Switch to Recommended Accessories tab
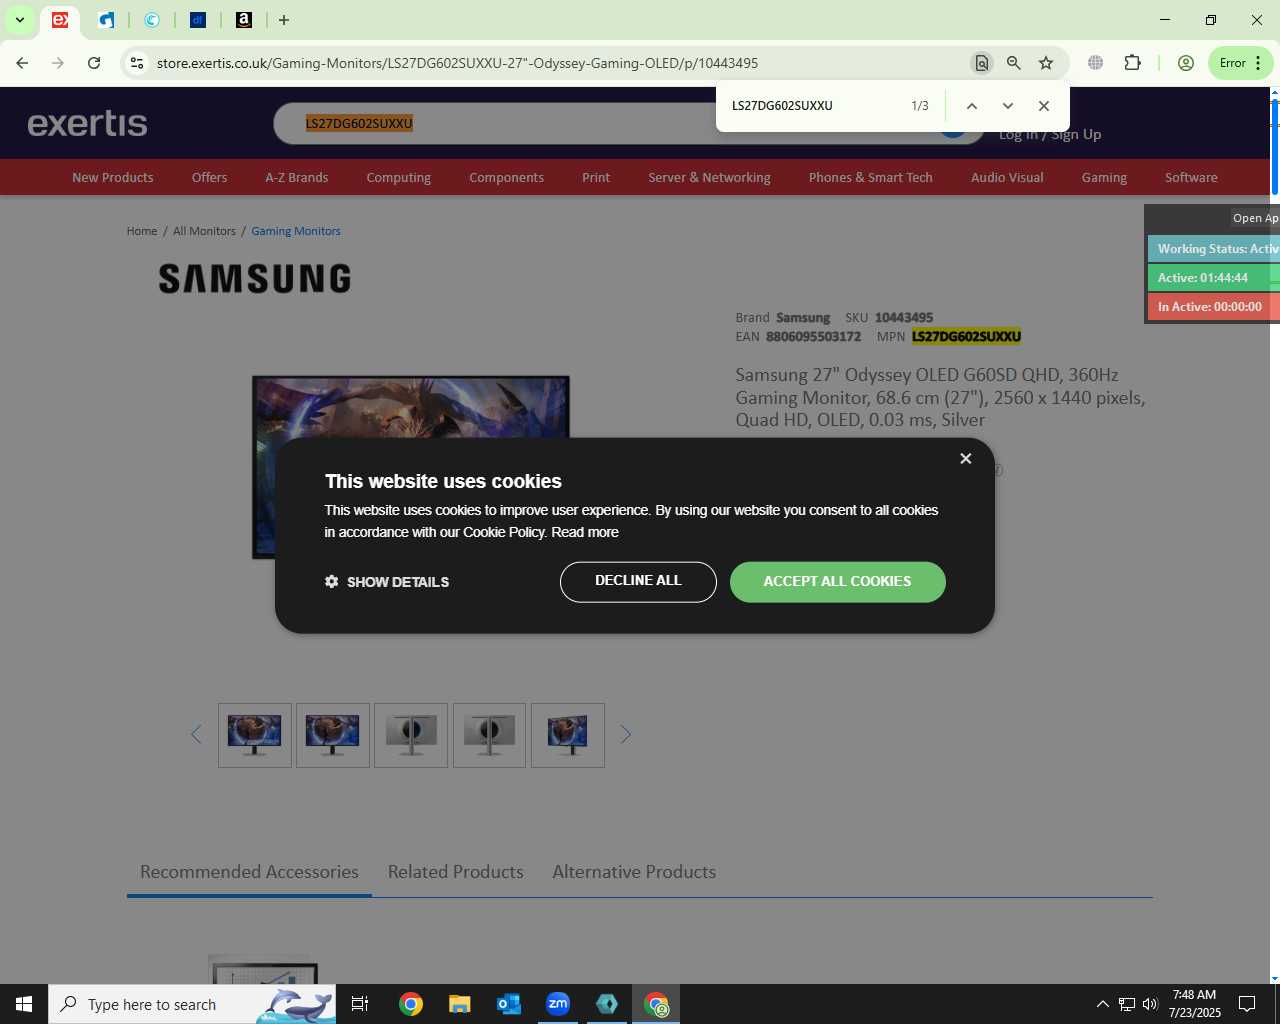The image size is (1280, 1024). coord(249,872)
